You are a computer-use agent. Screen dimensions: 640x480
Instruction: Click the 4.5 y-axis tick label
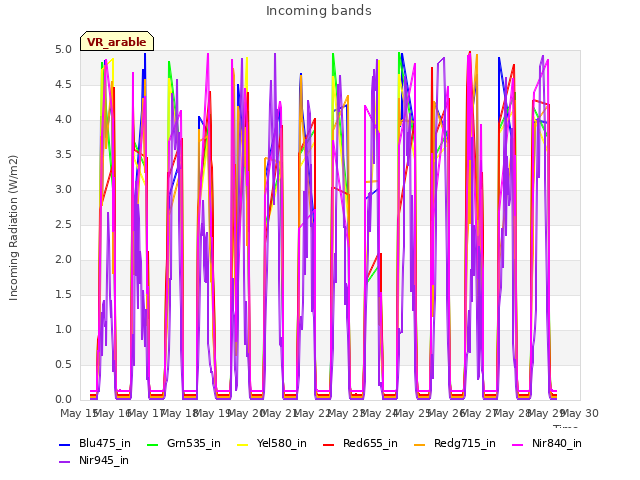(x=63, y=85)
